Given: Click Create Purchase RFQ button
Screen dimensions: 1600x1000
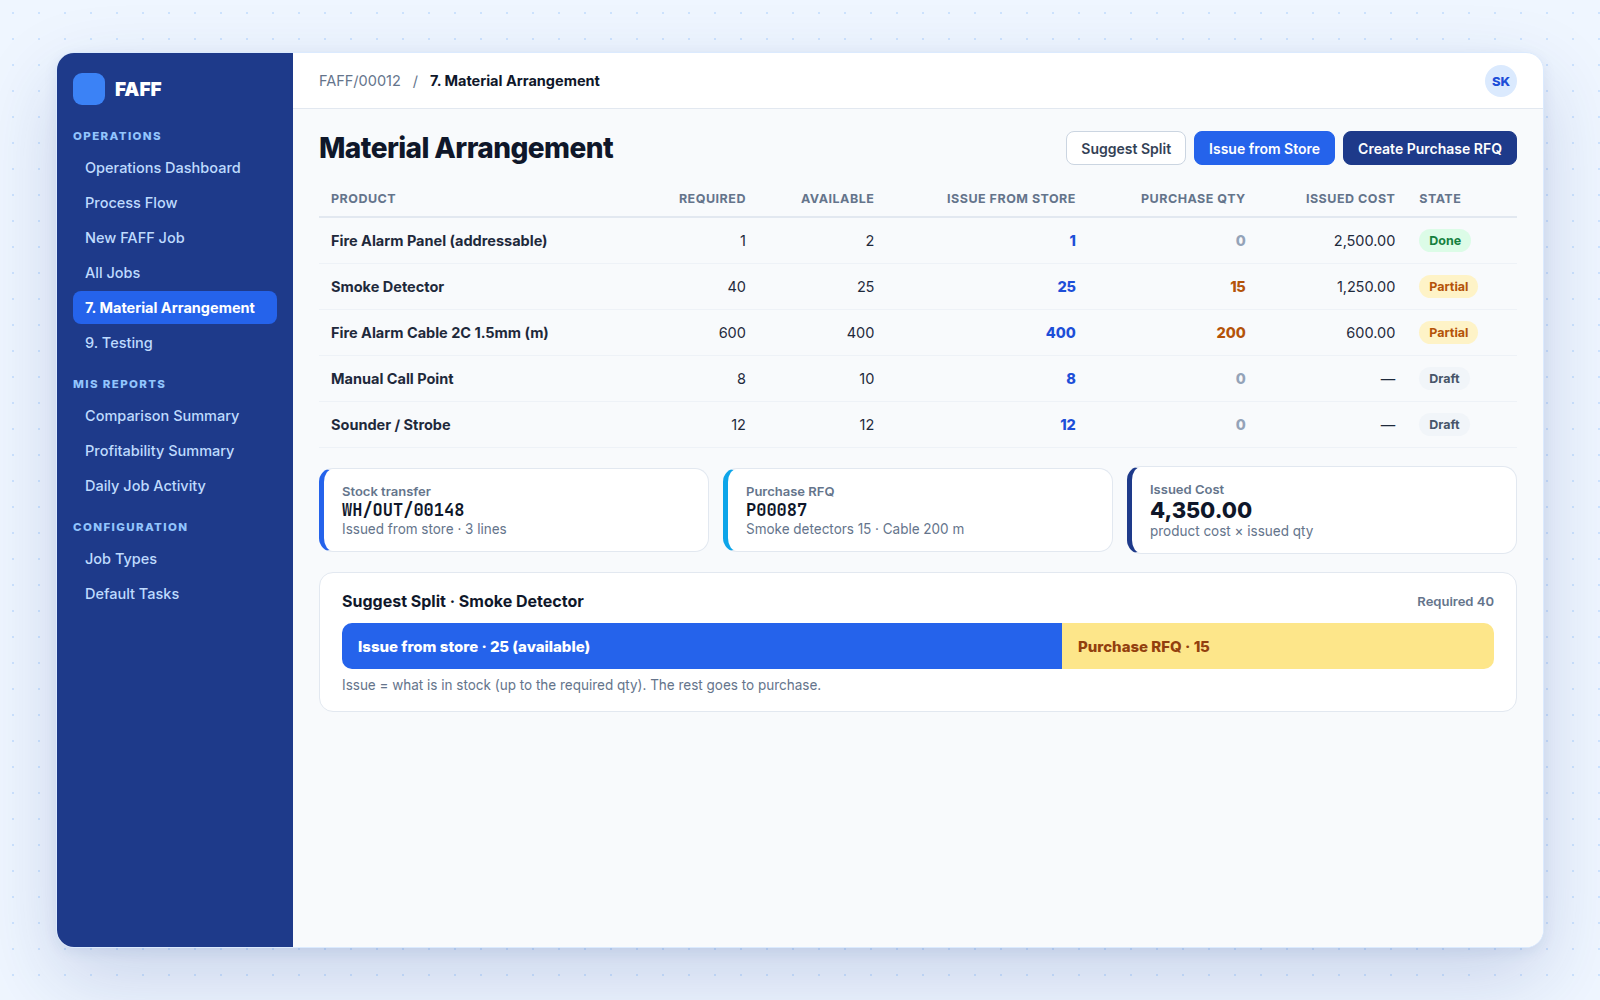Looking at the screenshot, I should tap(1430, 148).
